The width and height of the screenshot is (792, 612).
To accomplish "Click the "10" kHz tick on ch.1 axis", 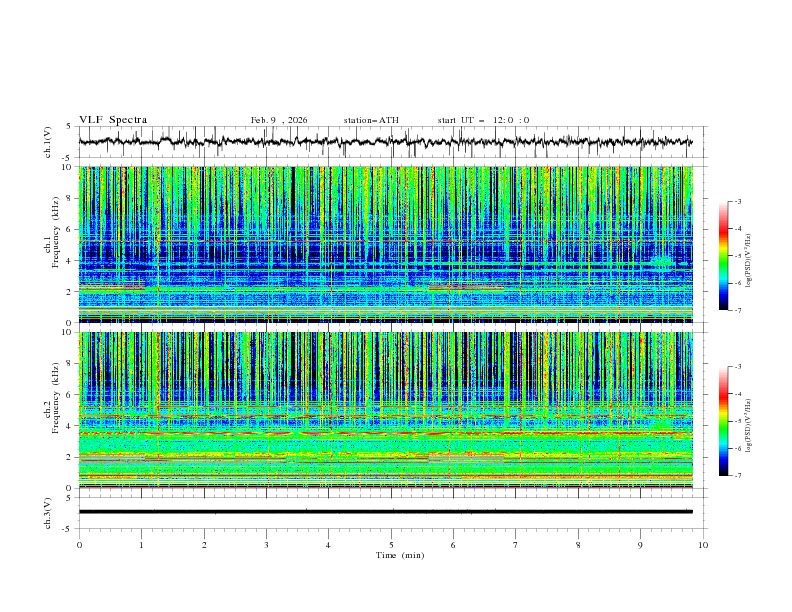I will pos(69,167).
